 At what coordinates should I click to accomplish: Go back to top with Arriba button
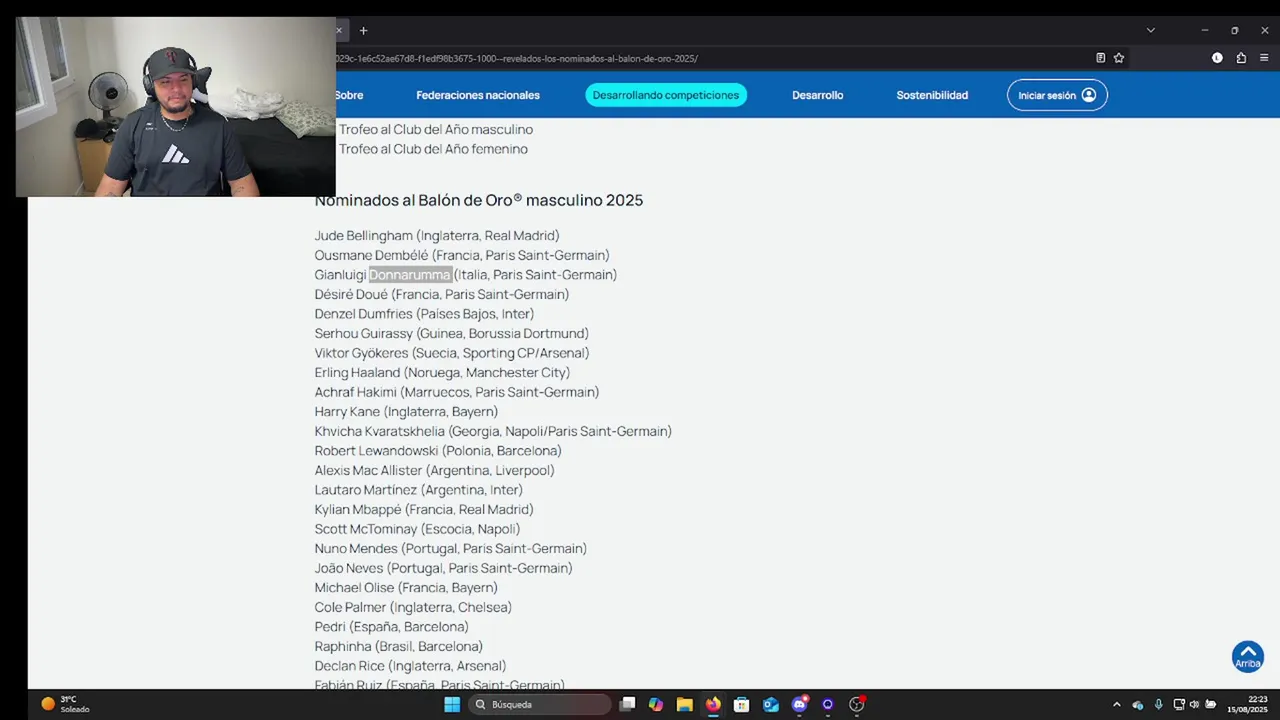click(1248, 657)
